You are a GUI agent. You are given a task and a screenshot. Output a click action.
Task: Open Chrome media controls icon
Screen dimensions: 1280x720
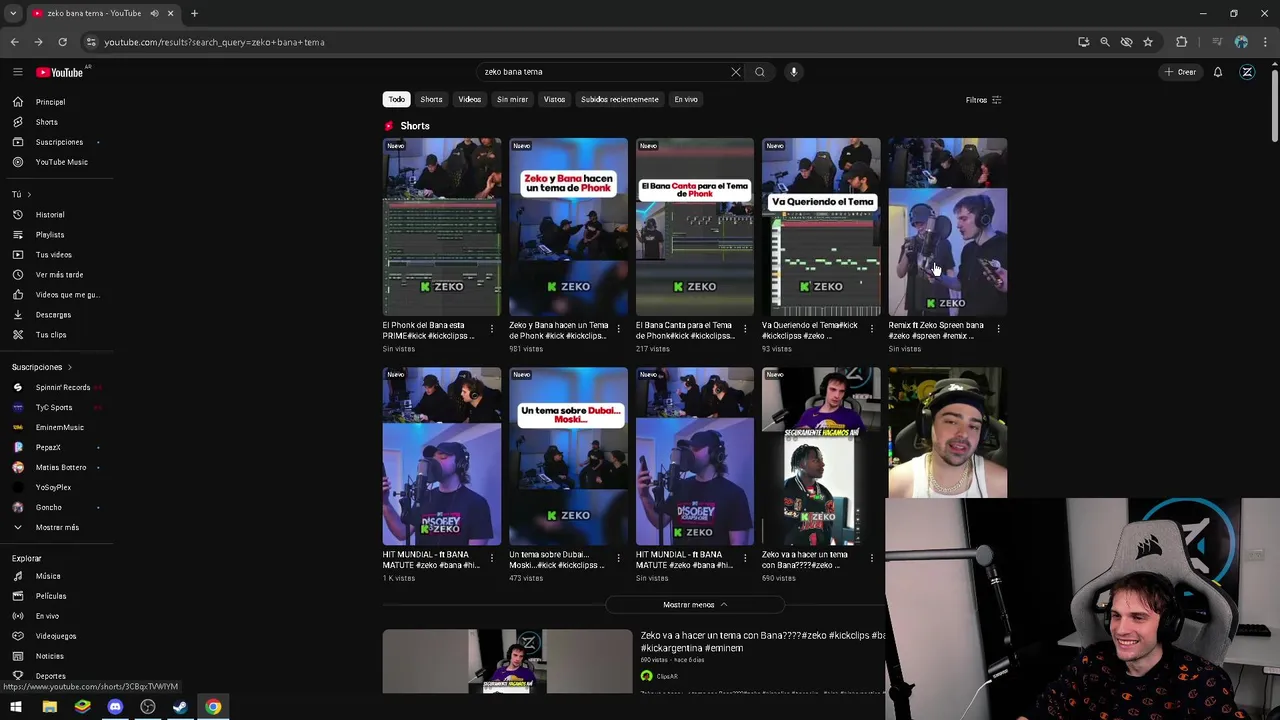pyautogui.click(x=1217, y=42)
